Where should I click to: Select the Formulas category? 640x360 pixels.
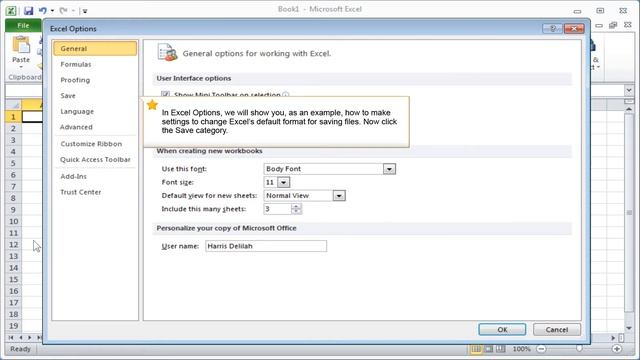(95, 64)
